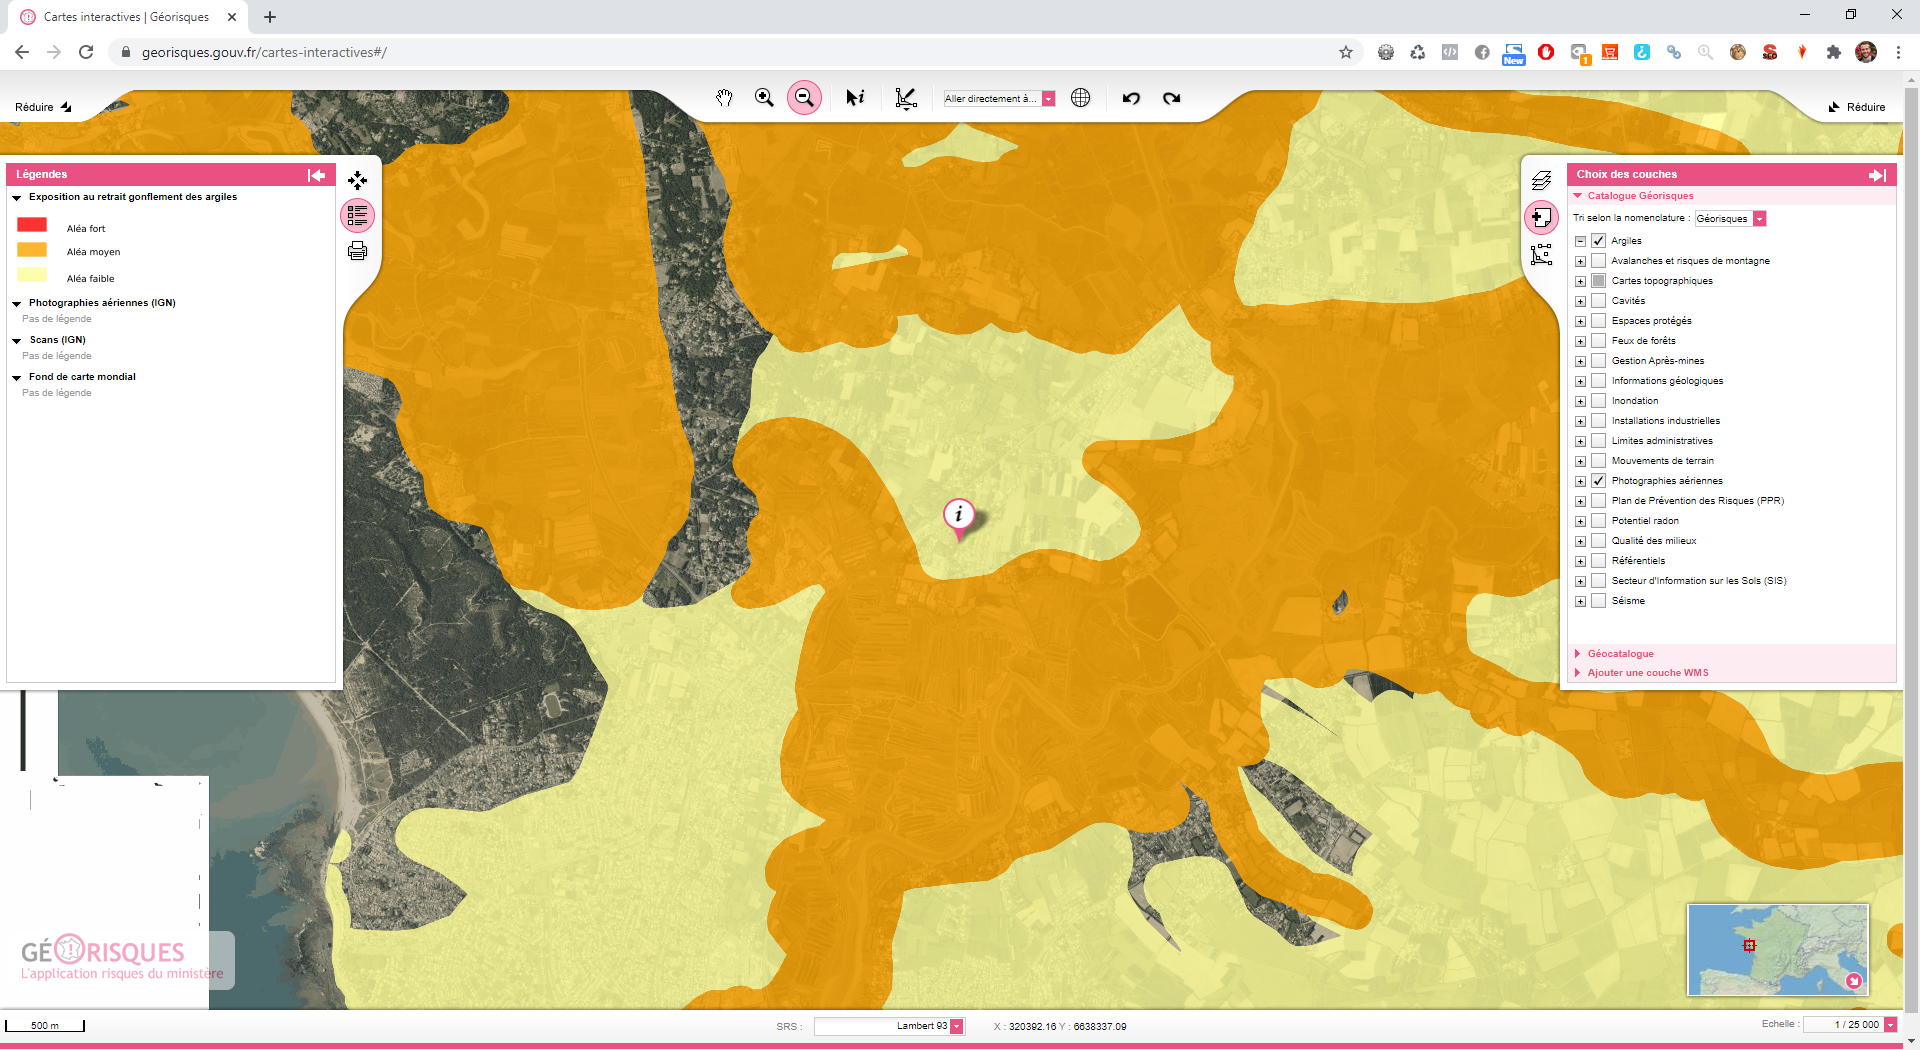Open Chrome extensions puzzle icon

click(x=1834, y=52)
